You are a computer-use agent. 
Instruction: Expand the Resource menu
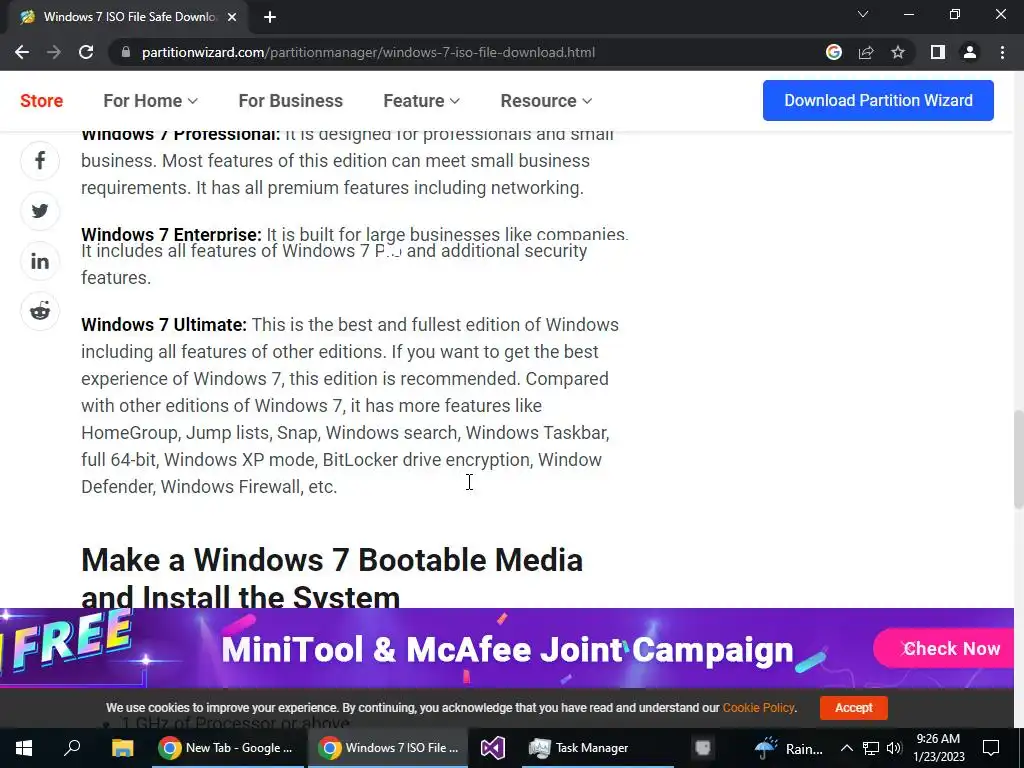pos(546,101)
